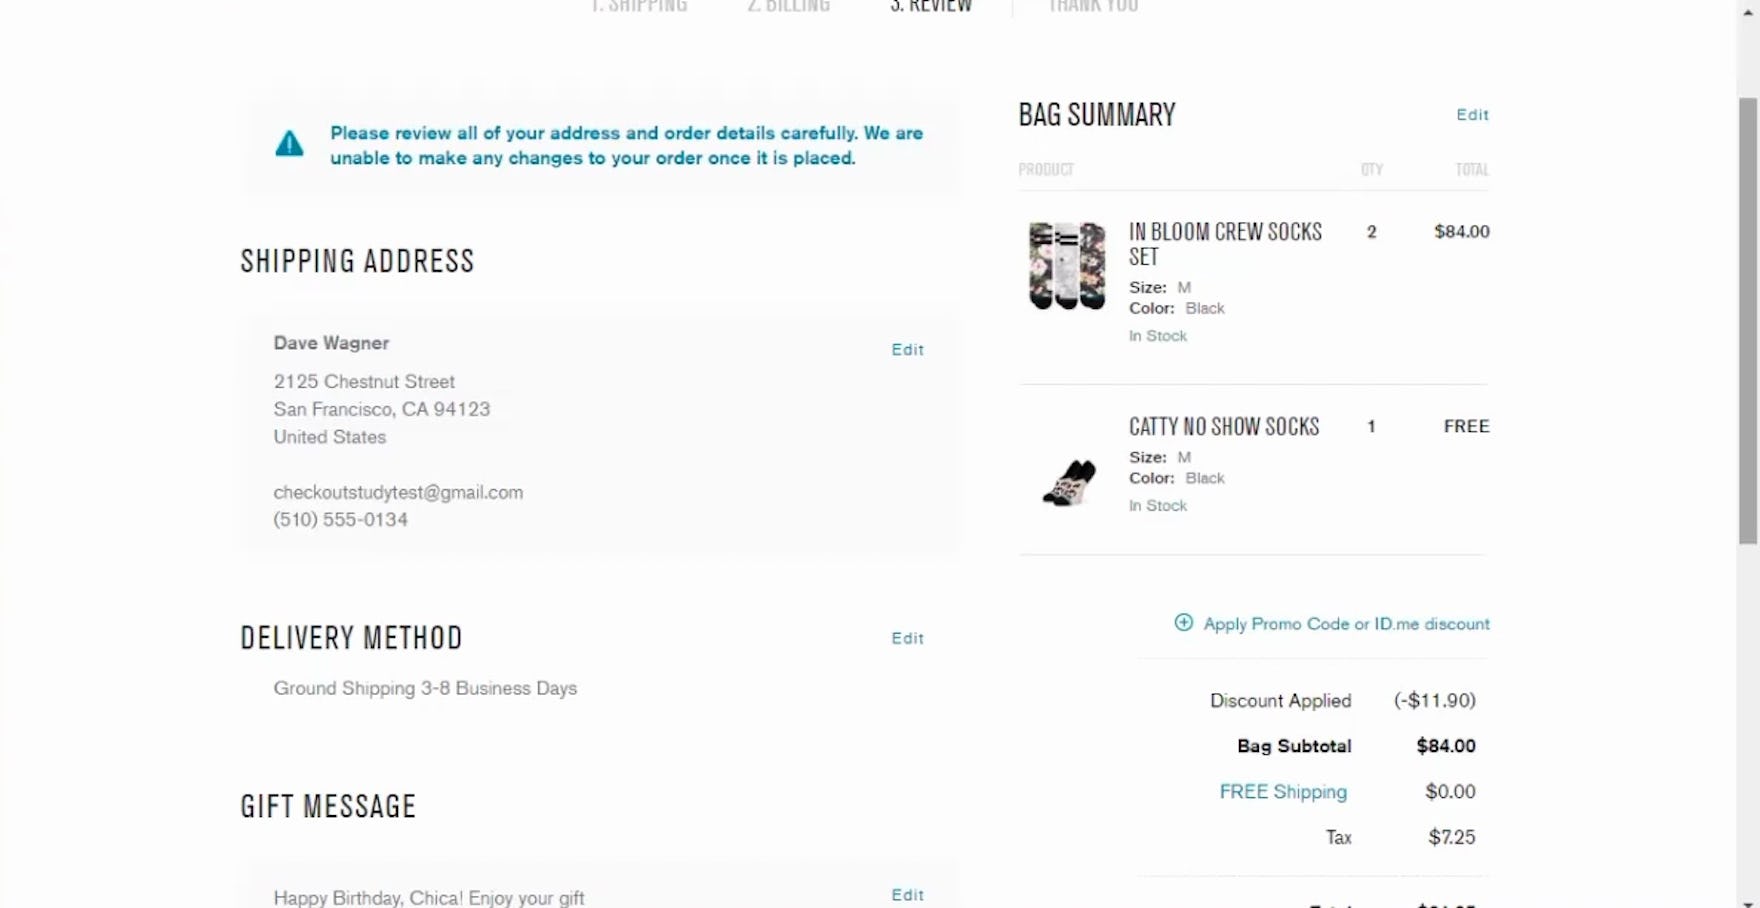Edit the shipping address
Viewport: 1760px width, 908px height.
tap(907, 350)
